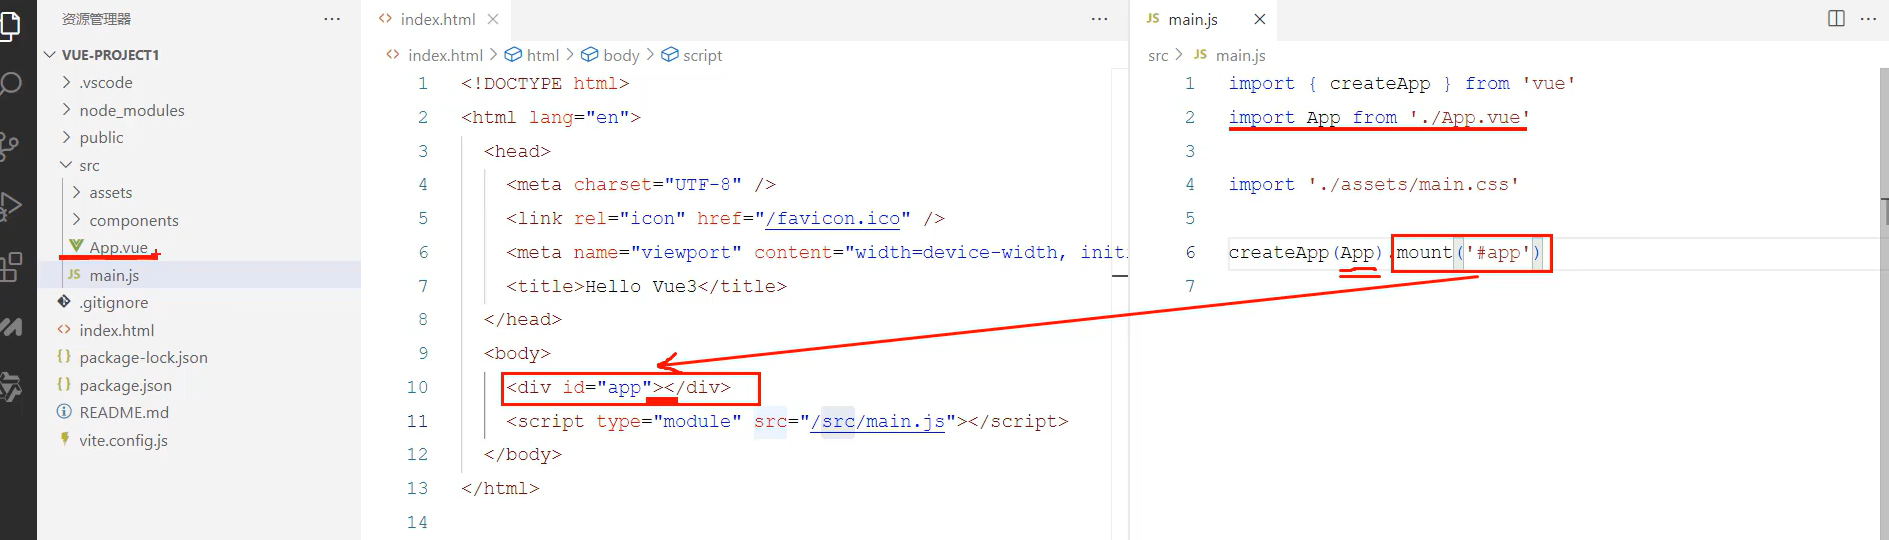Open .gitignore in the file tree

(x=113, y=302)
